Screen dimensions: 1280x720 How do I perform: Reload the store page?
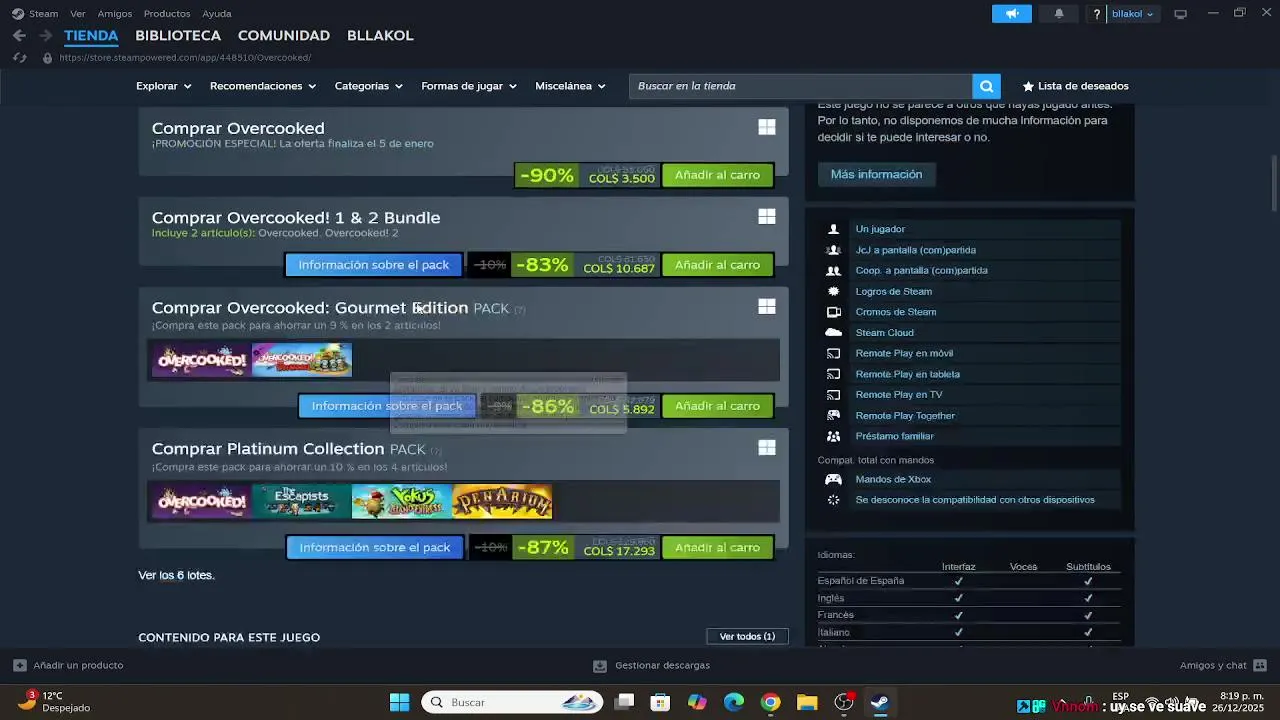point(19,57)
